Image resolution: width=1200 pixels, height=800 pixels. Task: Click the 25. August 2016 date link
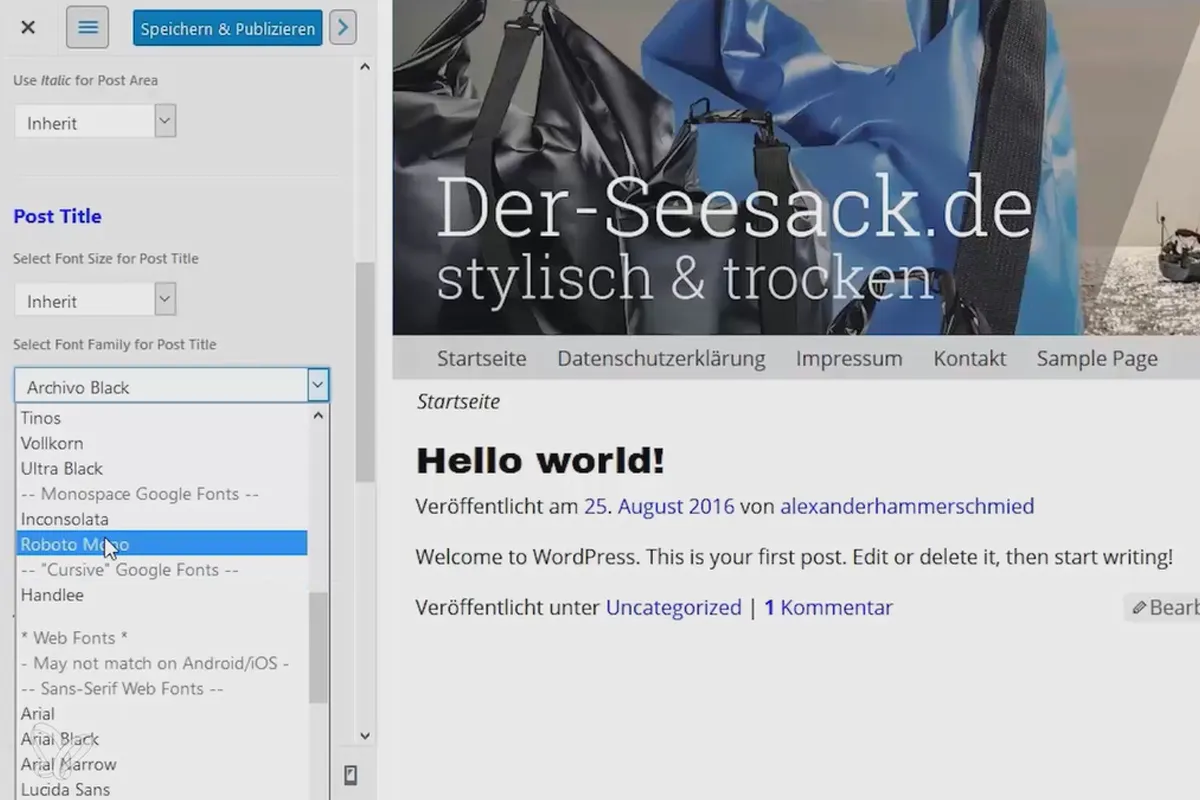click(x=659, y=506)
